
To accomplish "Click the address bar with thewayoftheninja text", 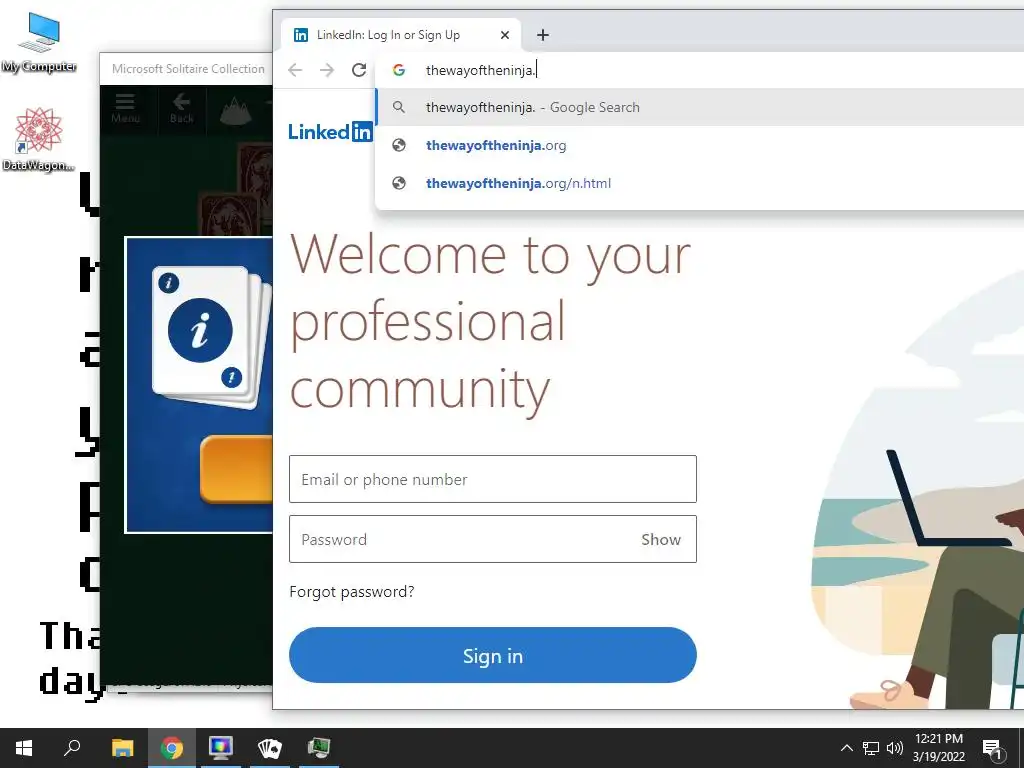I will click(x=699, y=70).
